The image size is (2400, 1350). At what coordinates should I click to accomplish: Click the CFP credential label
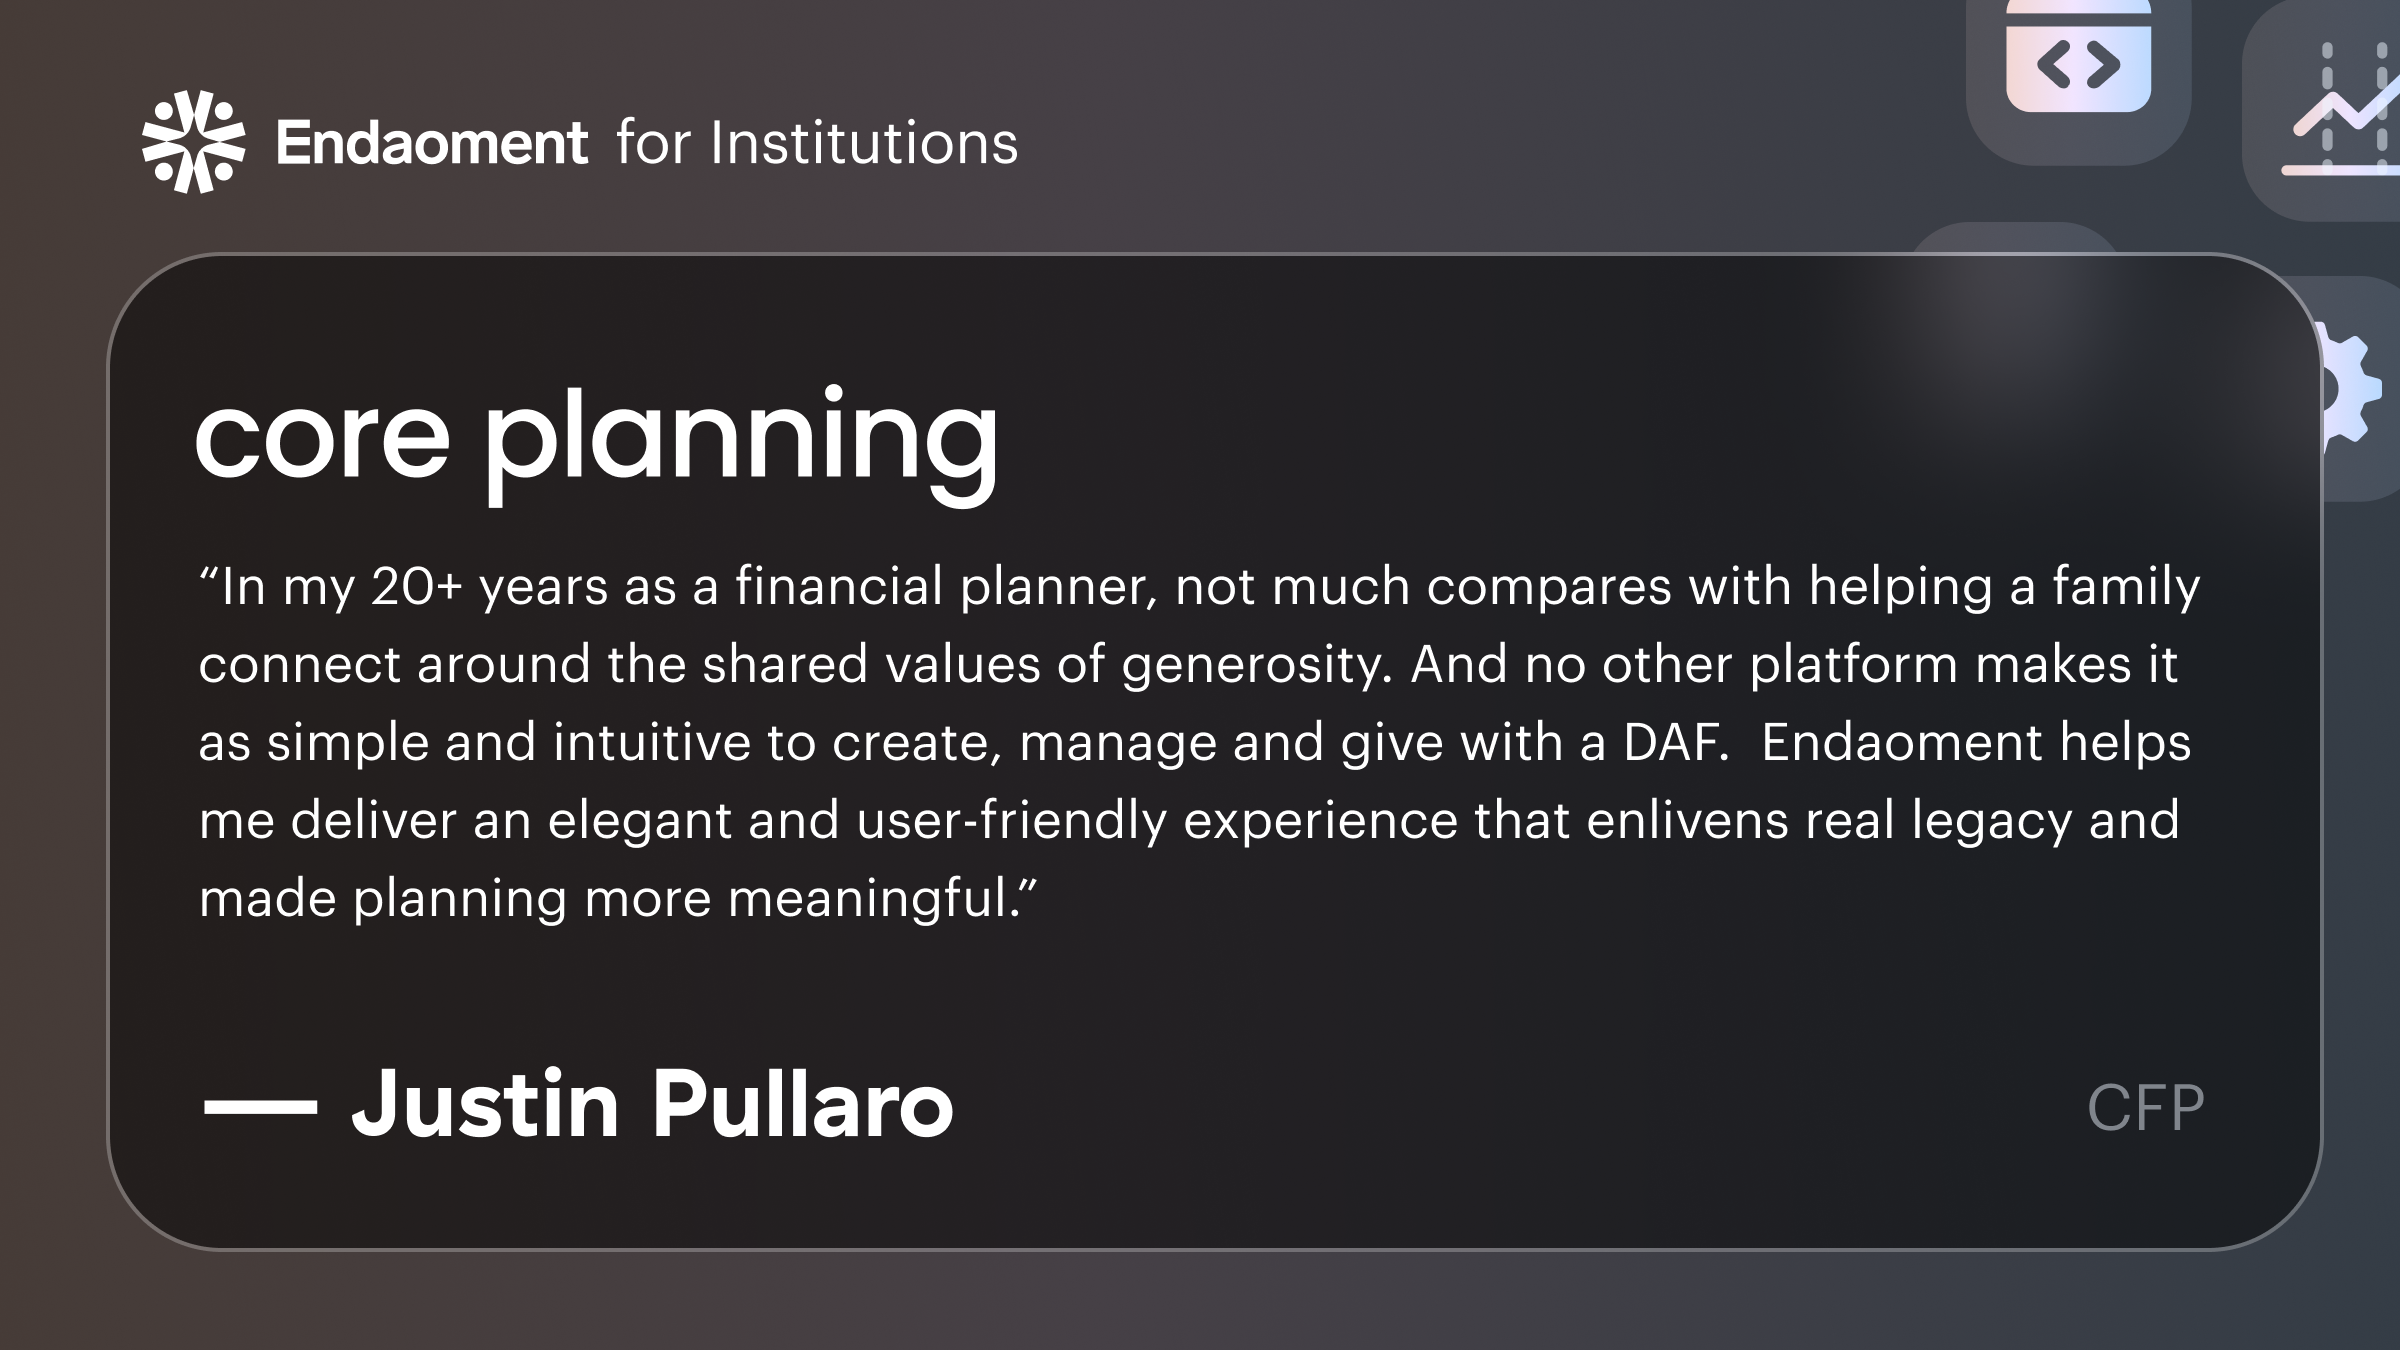tap(2145, 1108)
